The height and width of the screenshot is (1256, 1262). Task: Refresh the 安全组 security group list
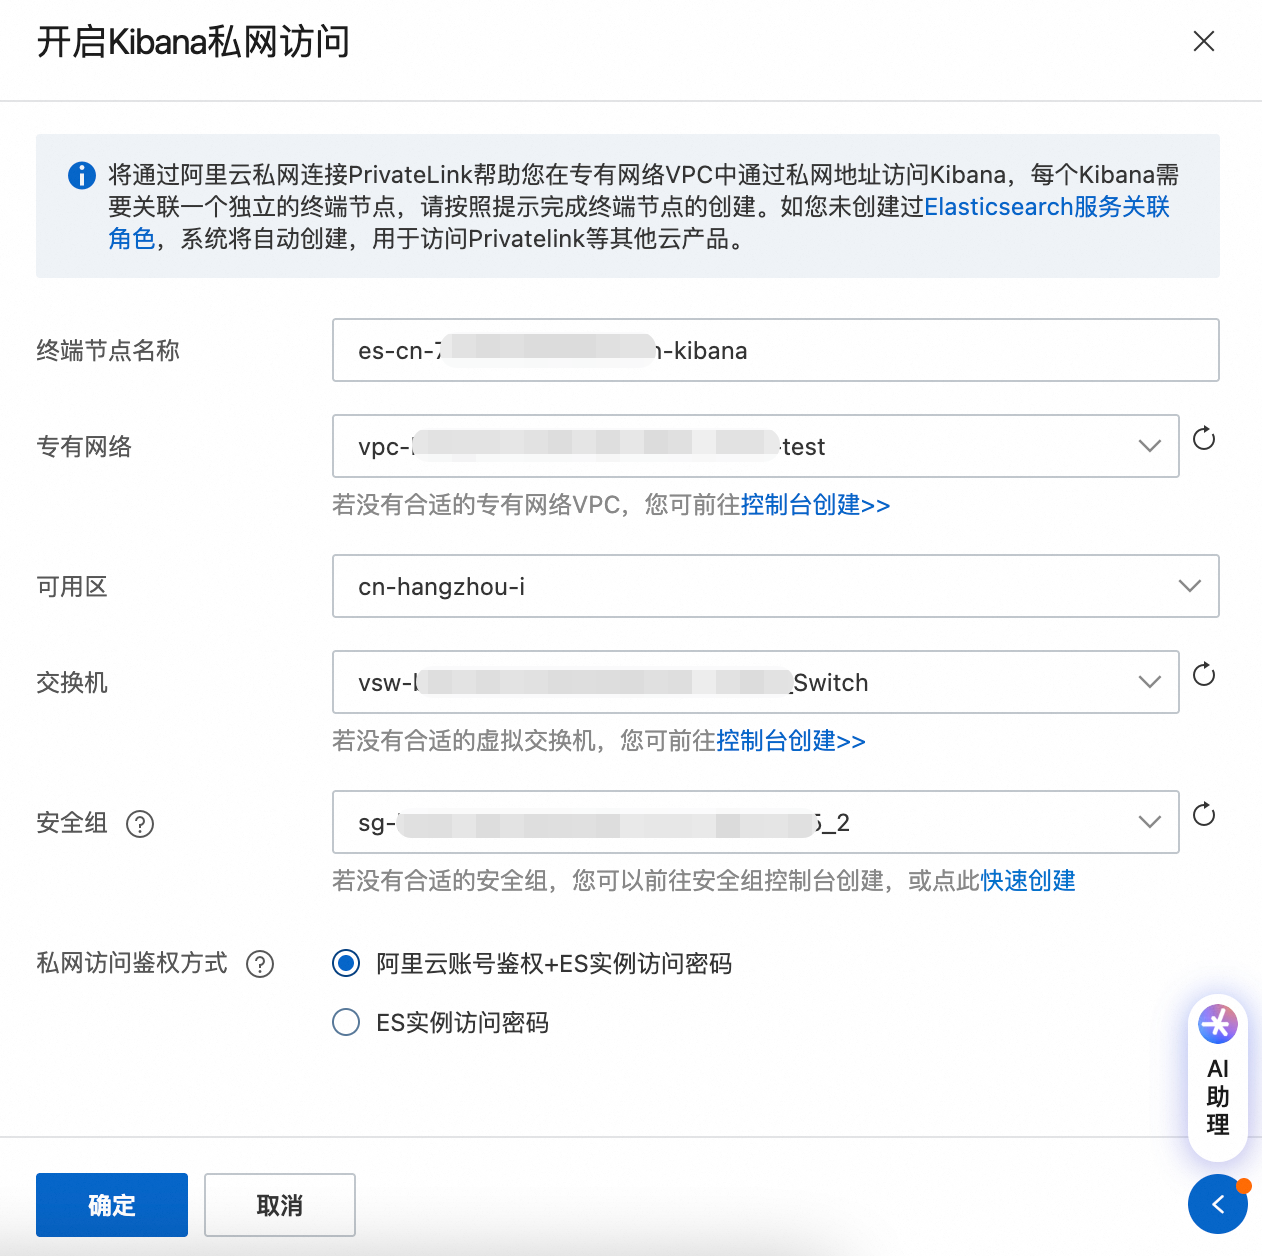point(1204,814)
